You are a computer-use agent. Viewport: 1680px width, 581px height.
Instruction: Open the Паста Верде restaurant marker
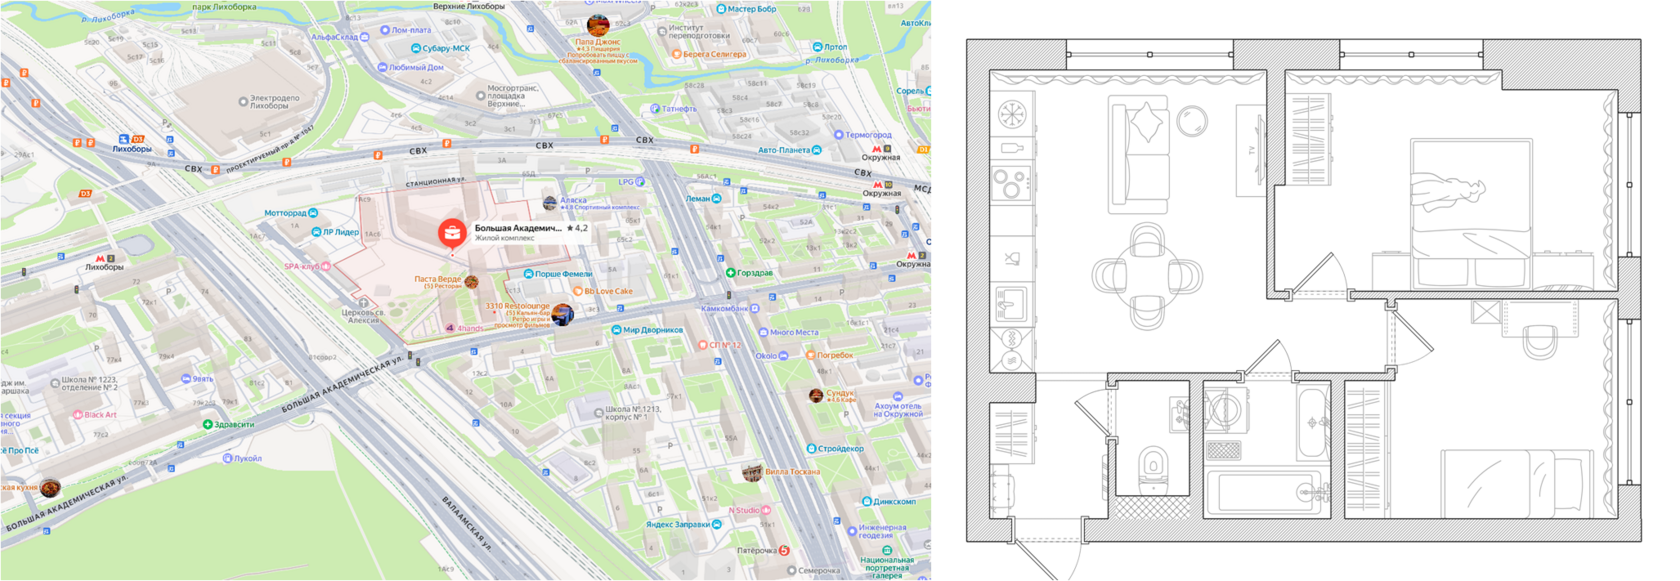471,282
